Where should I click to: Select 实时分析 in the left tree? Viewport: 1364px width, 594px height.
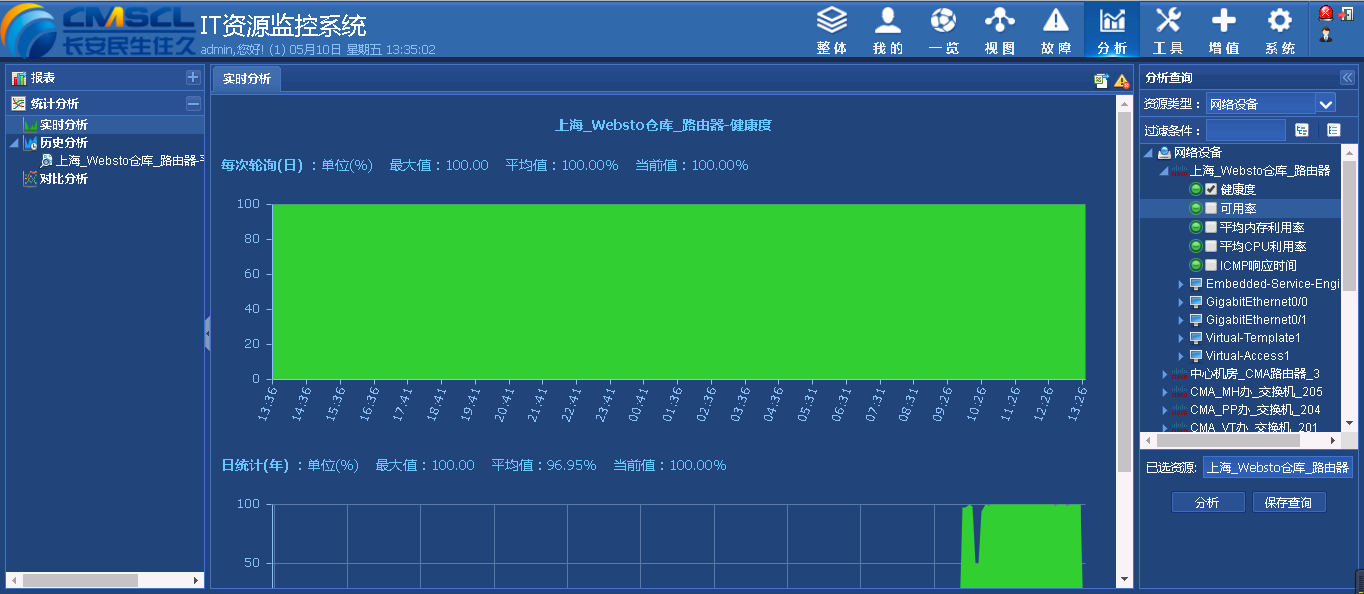[x=64, y=125]
